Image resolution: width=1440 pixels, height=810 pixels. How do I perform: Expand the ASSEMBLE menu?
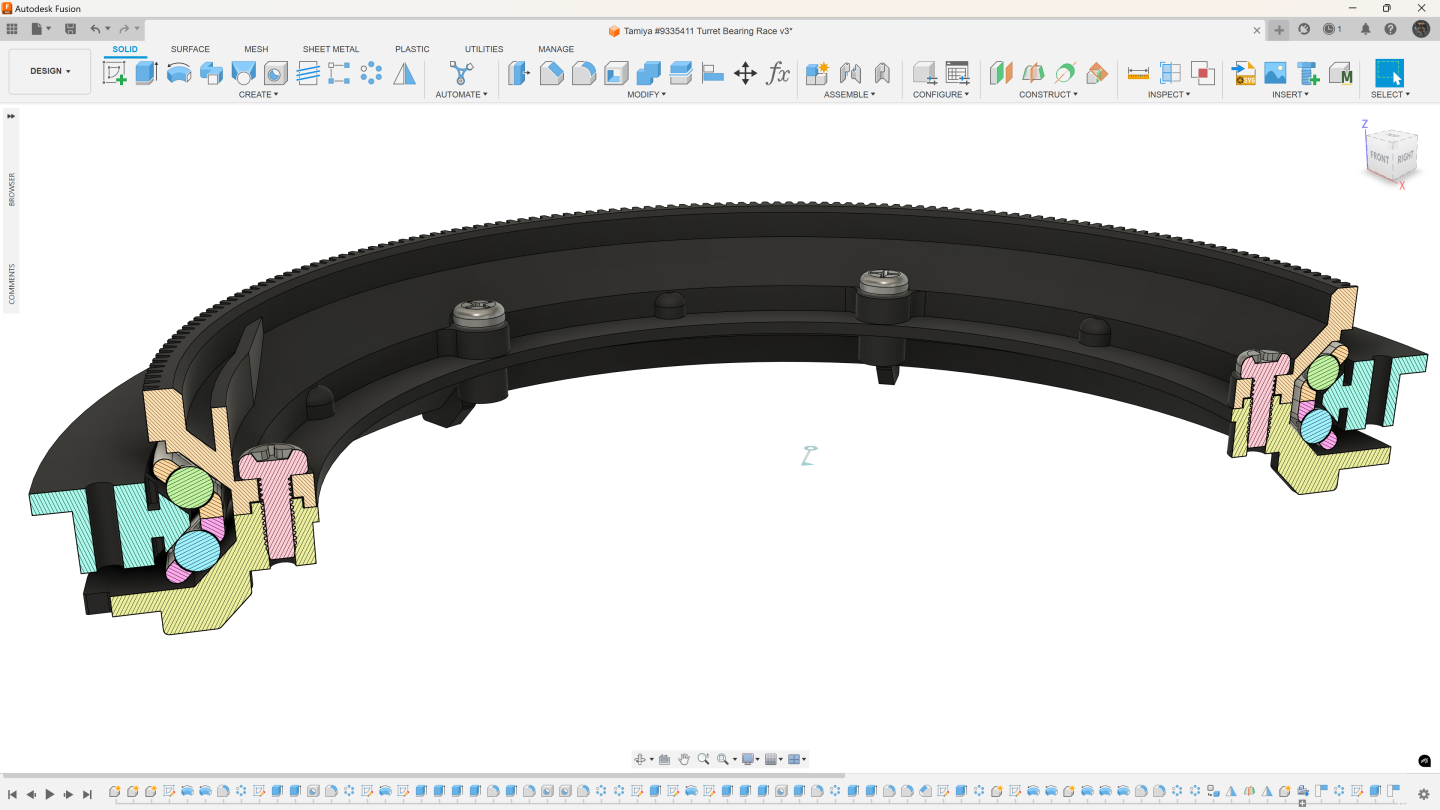pos(849,95)
